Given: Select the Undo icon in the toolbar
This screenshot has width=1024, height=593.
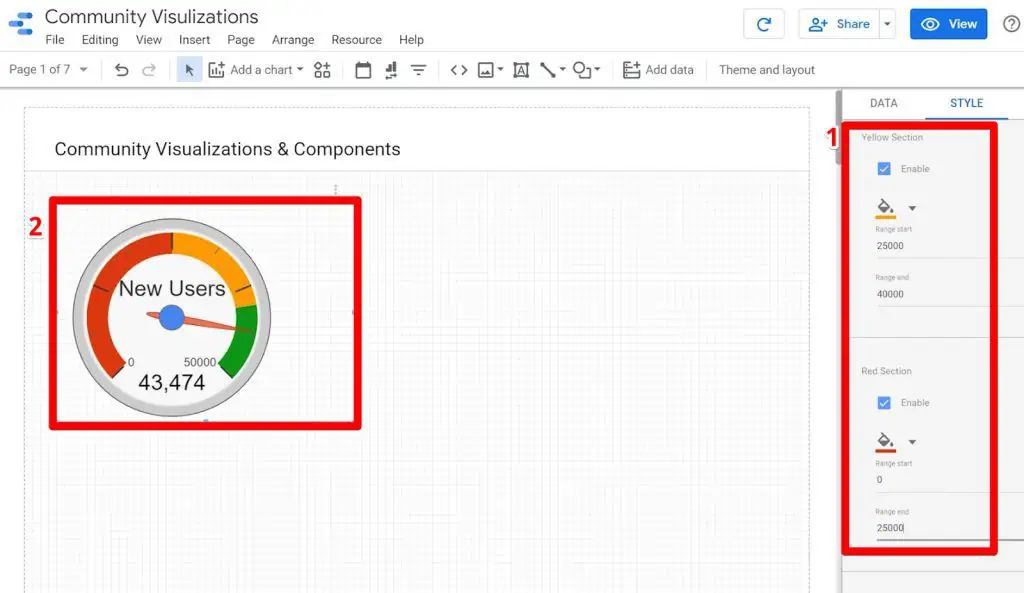Looking at the screenshot, I should [122, 70].
